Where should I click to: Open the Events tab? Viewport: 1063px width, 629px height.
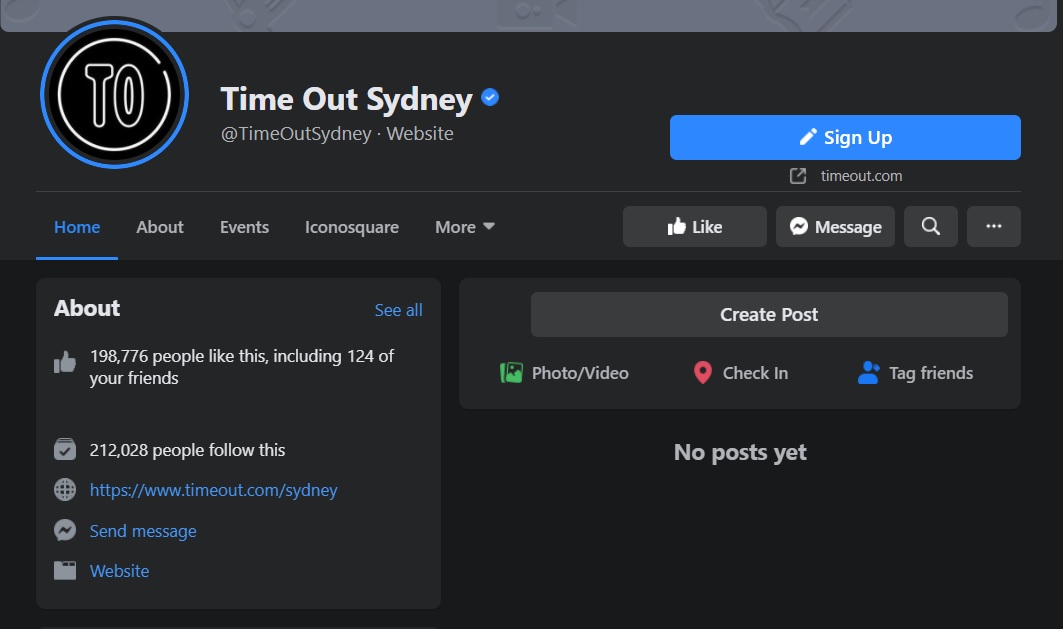(x=244, y=227)
